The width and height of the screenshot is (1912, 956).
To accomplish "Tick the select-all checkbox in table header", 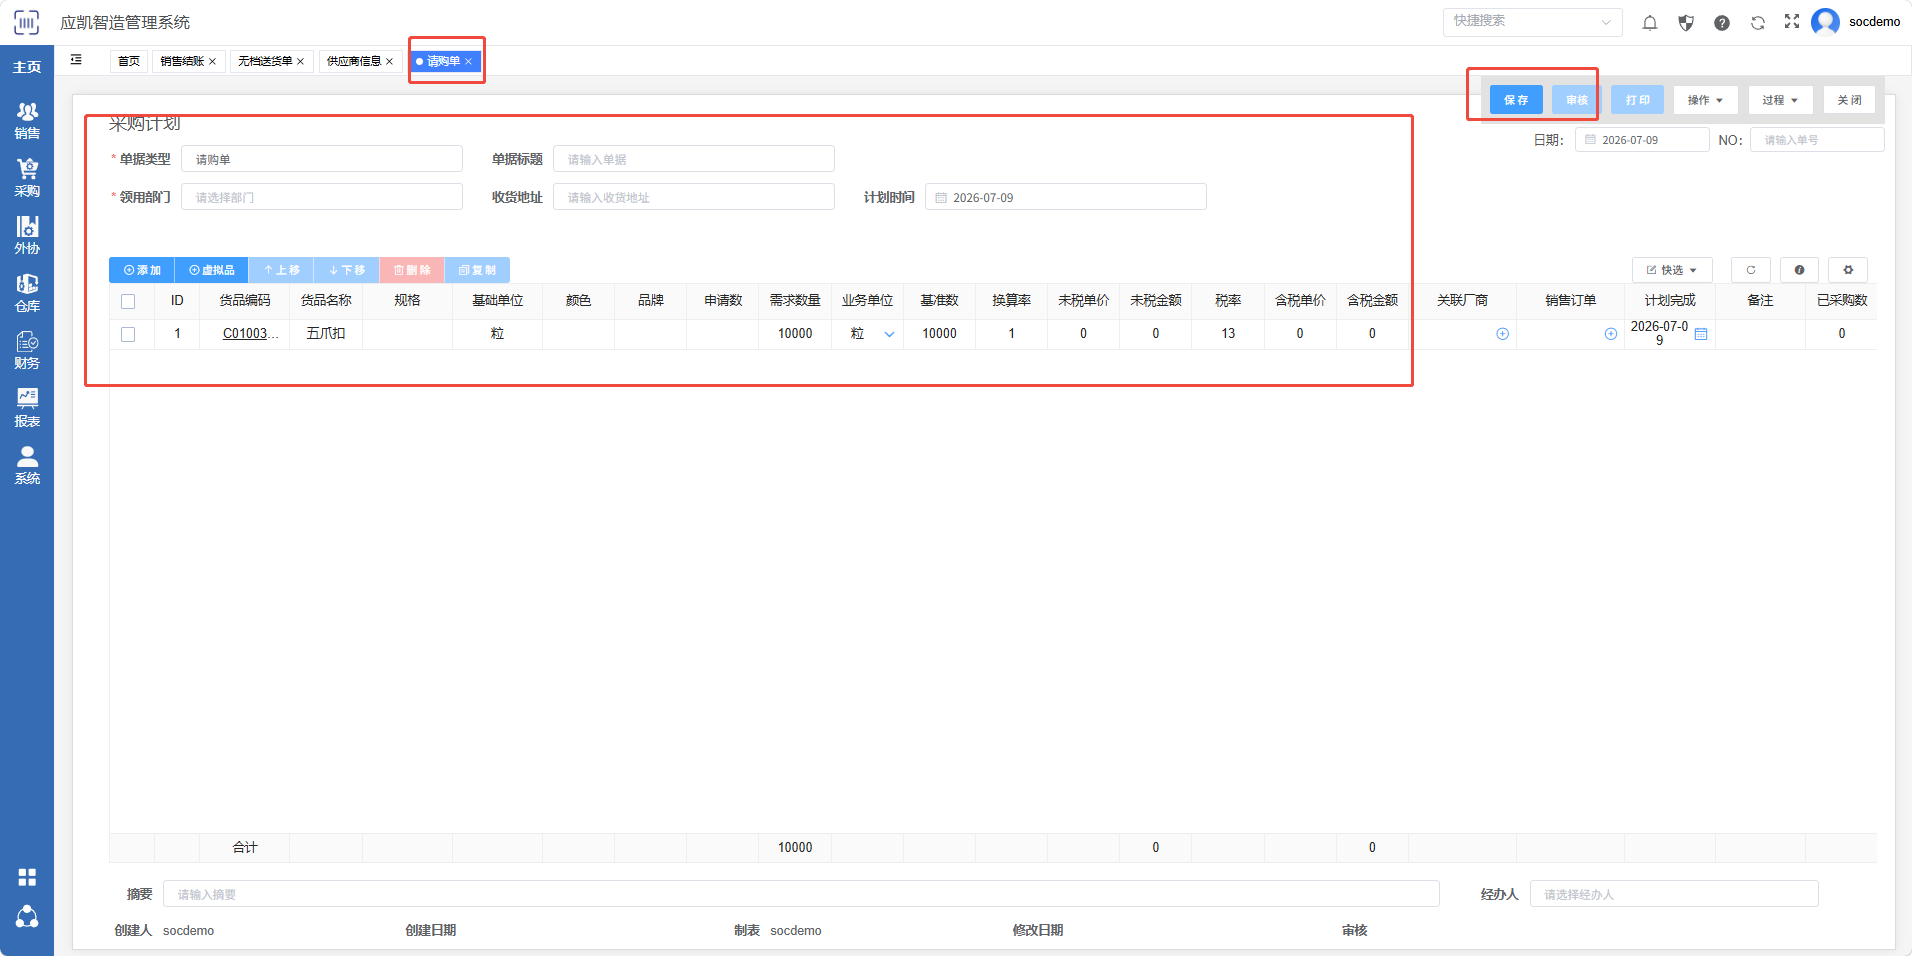I will (x=128, y=301).
